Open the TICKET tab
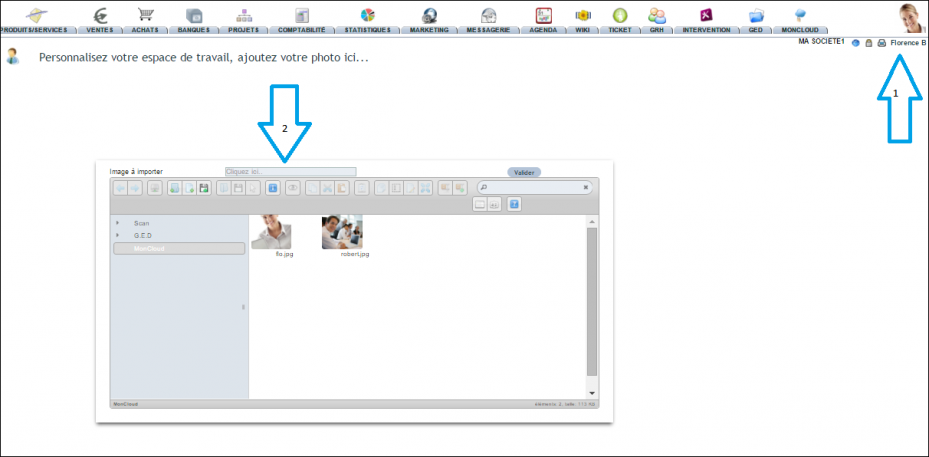 point(620,30)
